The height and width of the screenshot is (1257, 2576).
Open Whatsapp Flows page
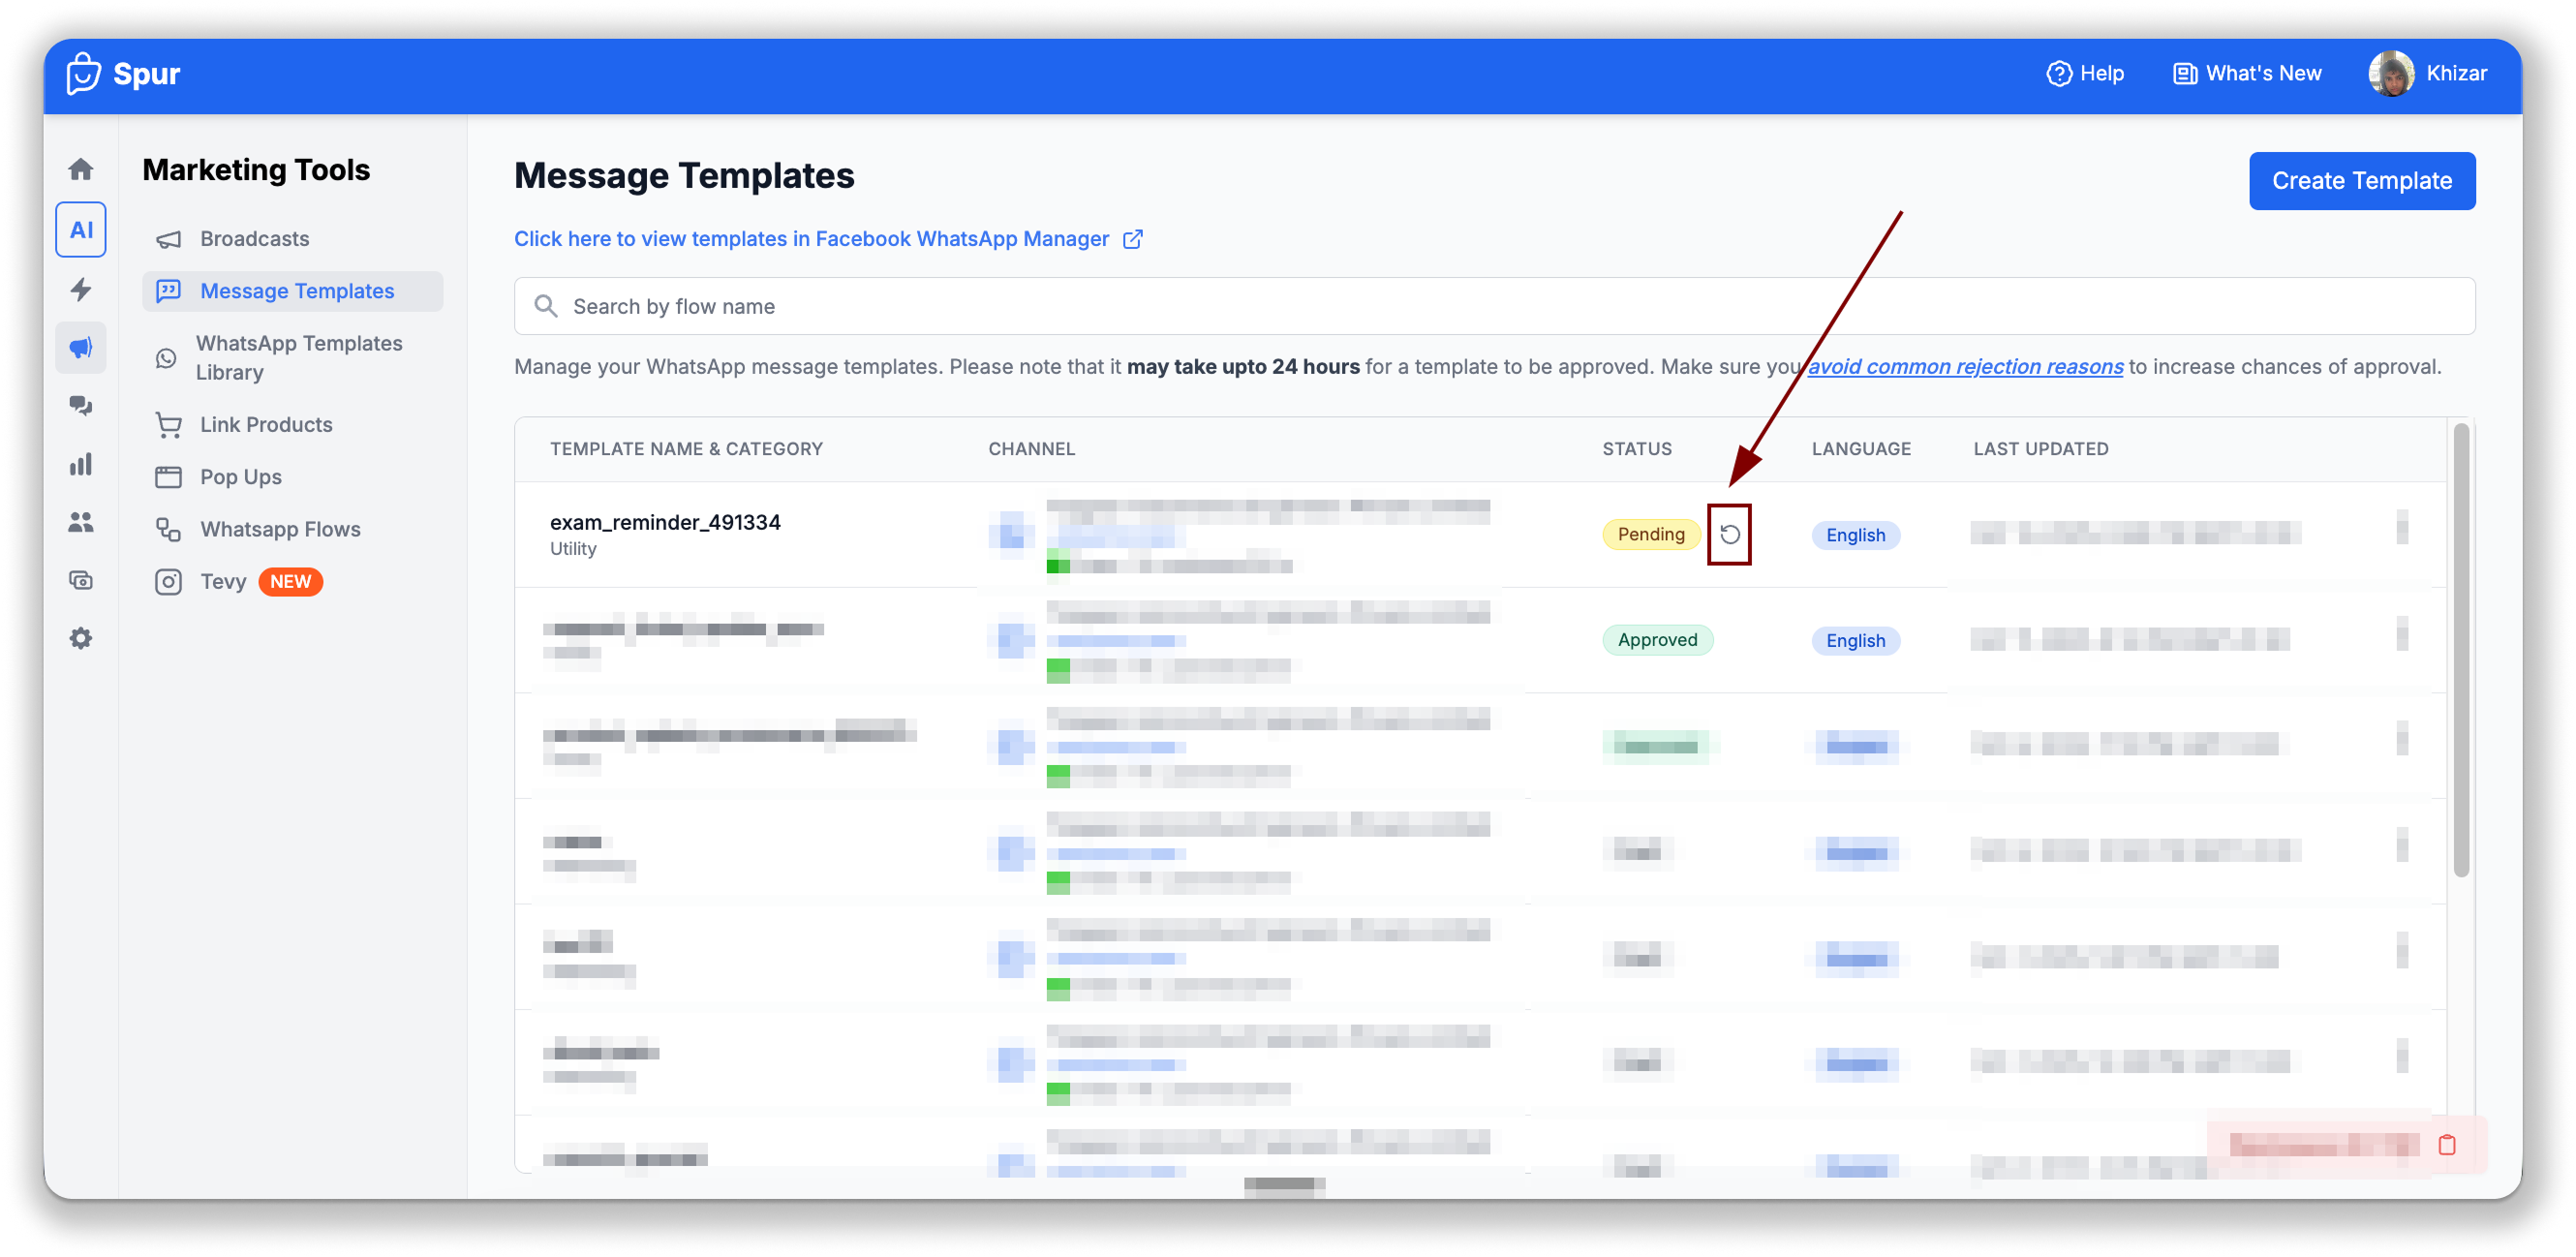[x=280, y=529]
